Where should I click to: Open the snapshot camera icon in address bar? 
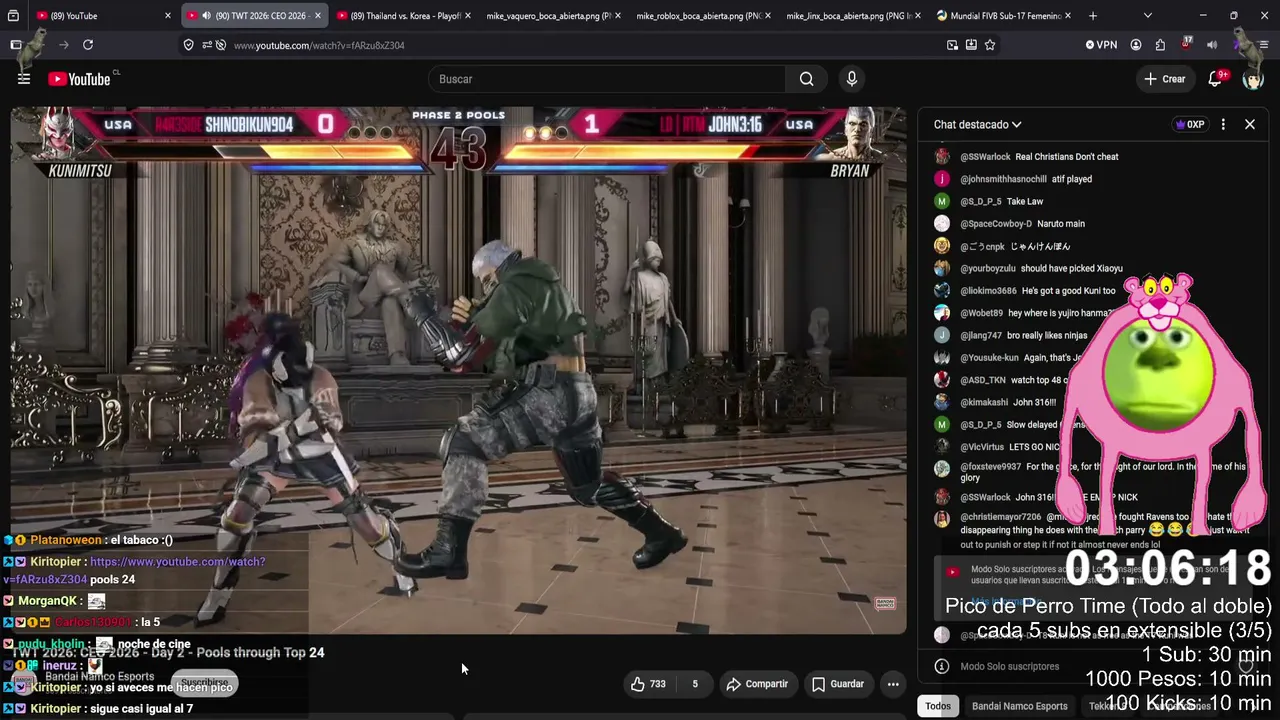952,45
